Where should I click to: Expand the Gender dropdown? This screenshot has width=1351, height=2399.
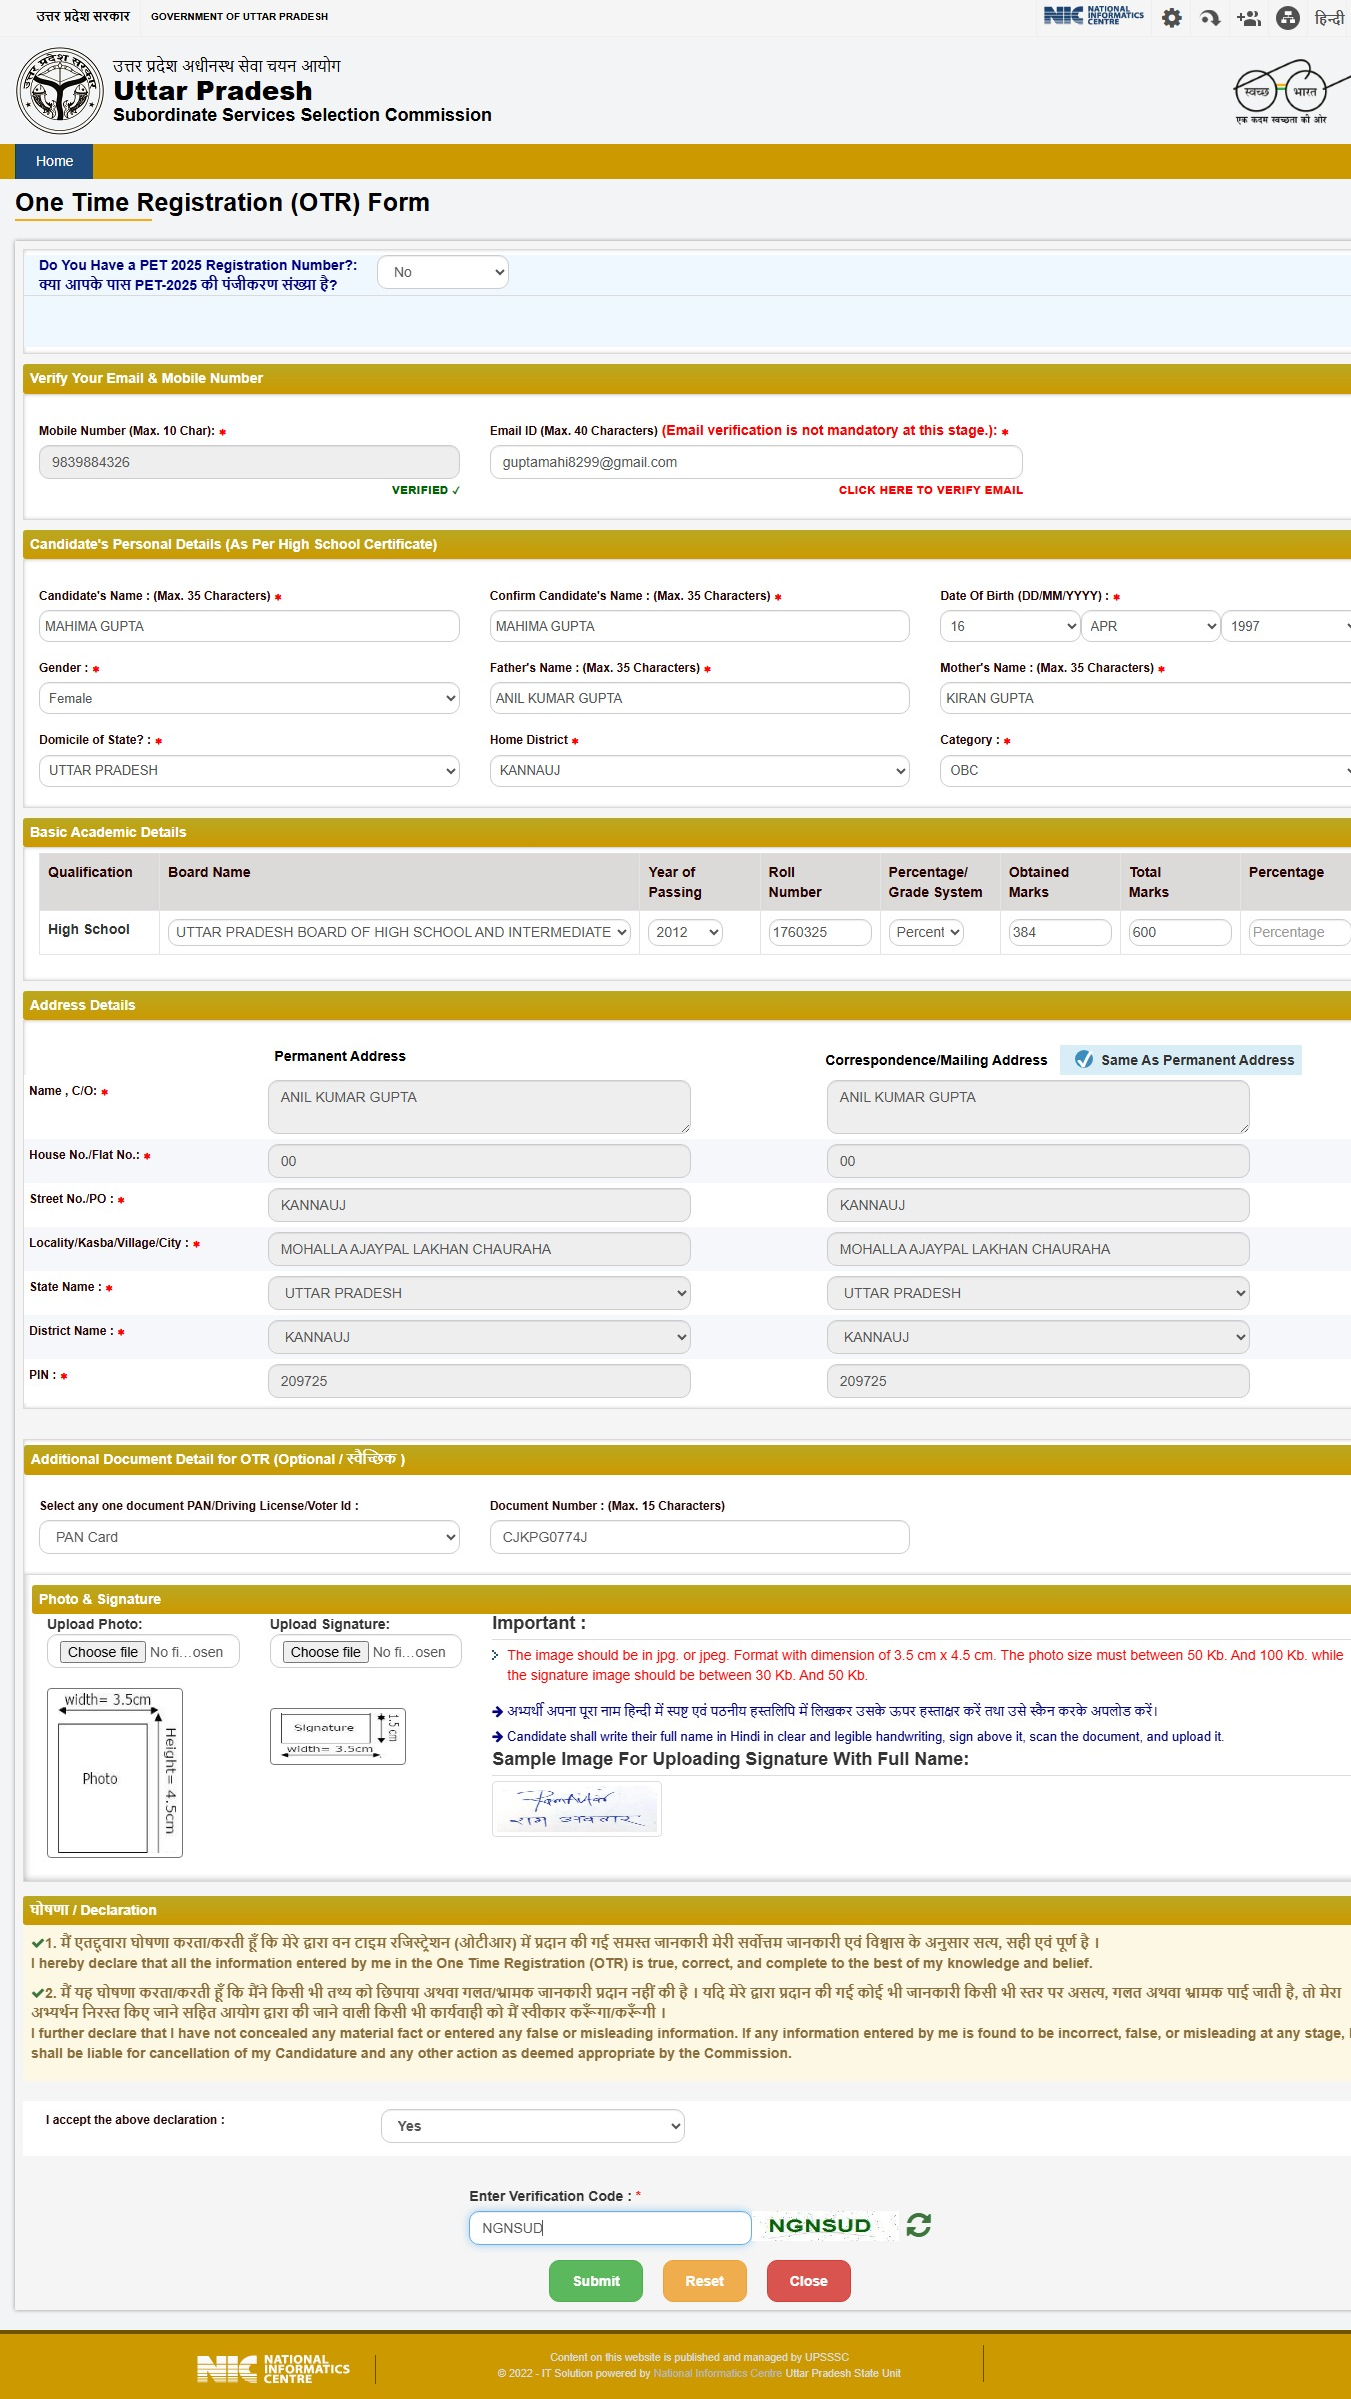tap(249, 698)
